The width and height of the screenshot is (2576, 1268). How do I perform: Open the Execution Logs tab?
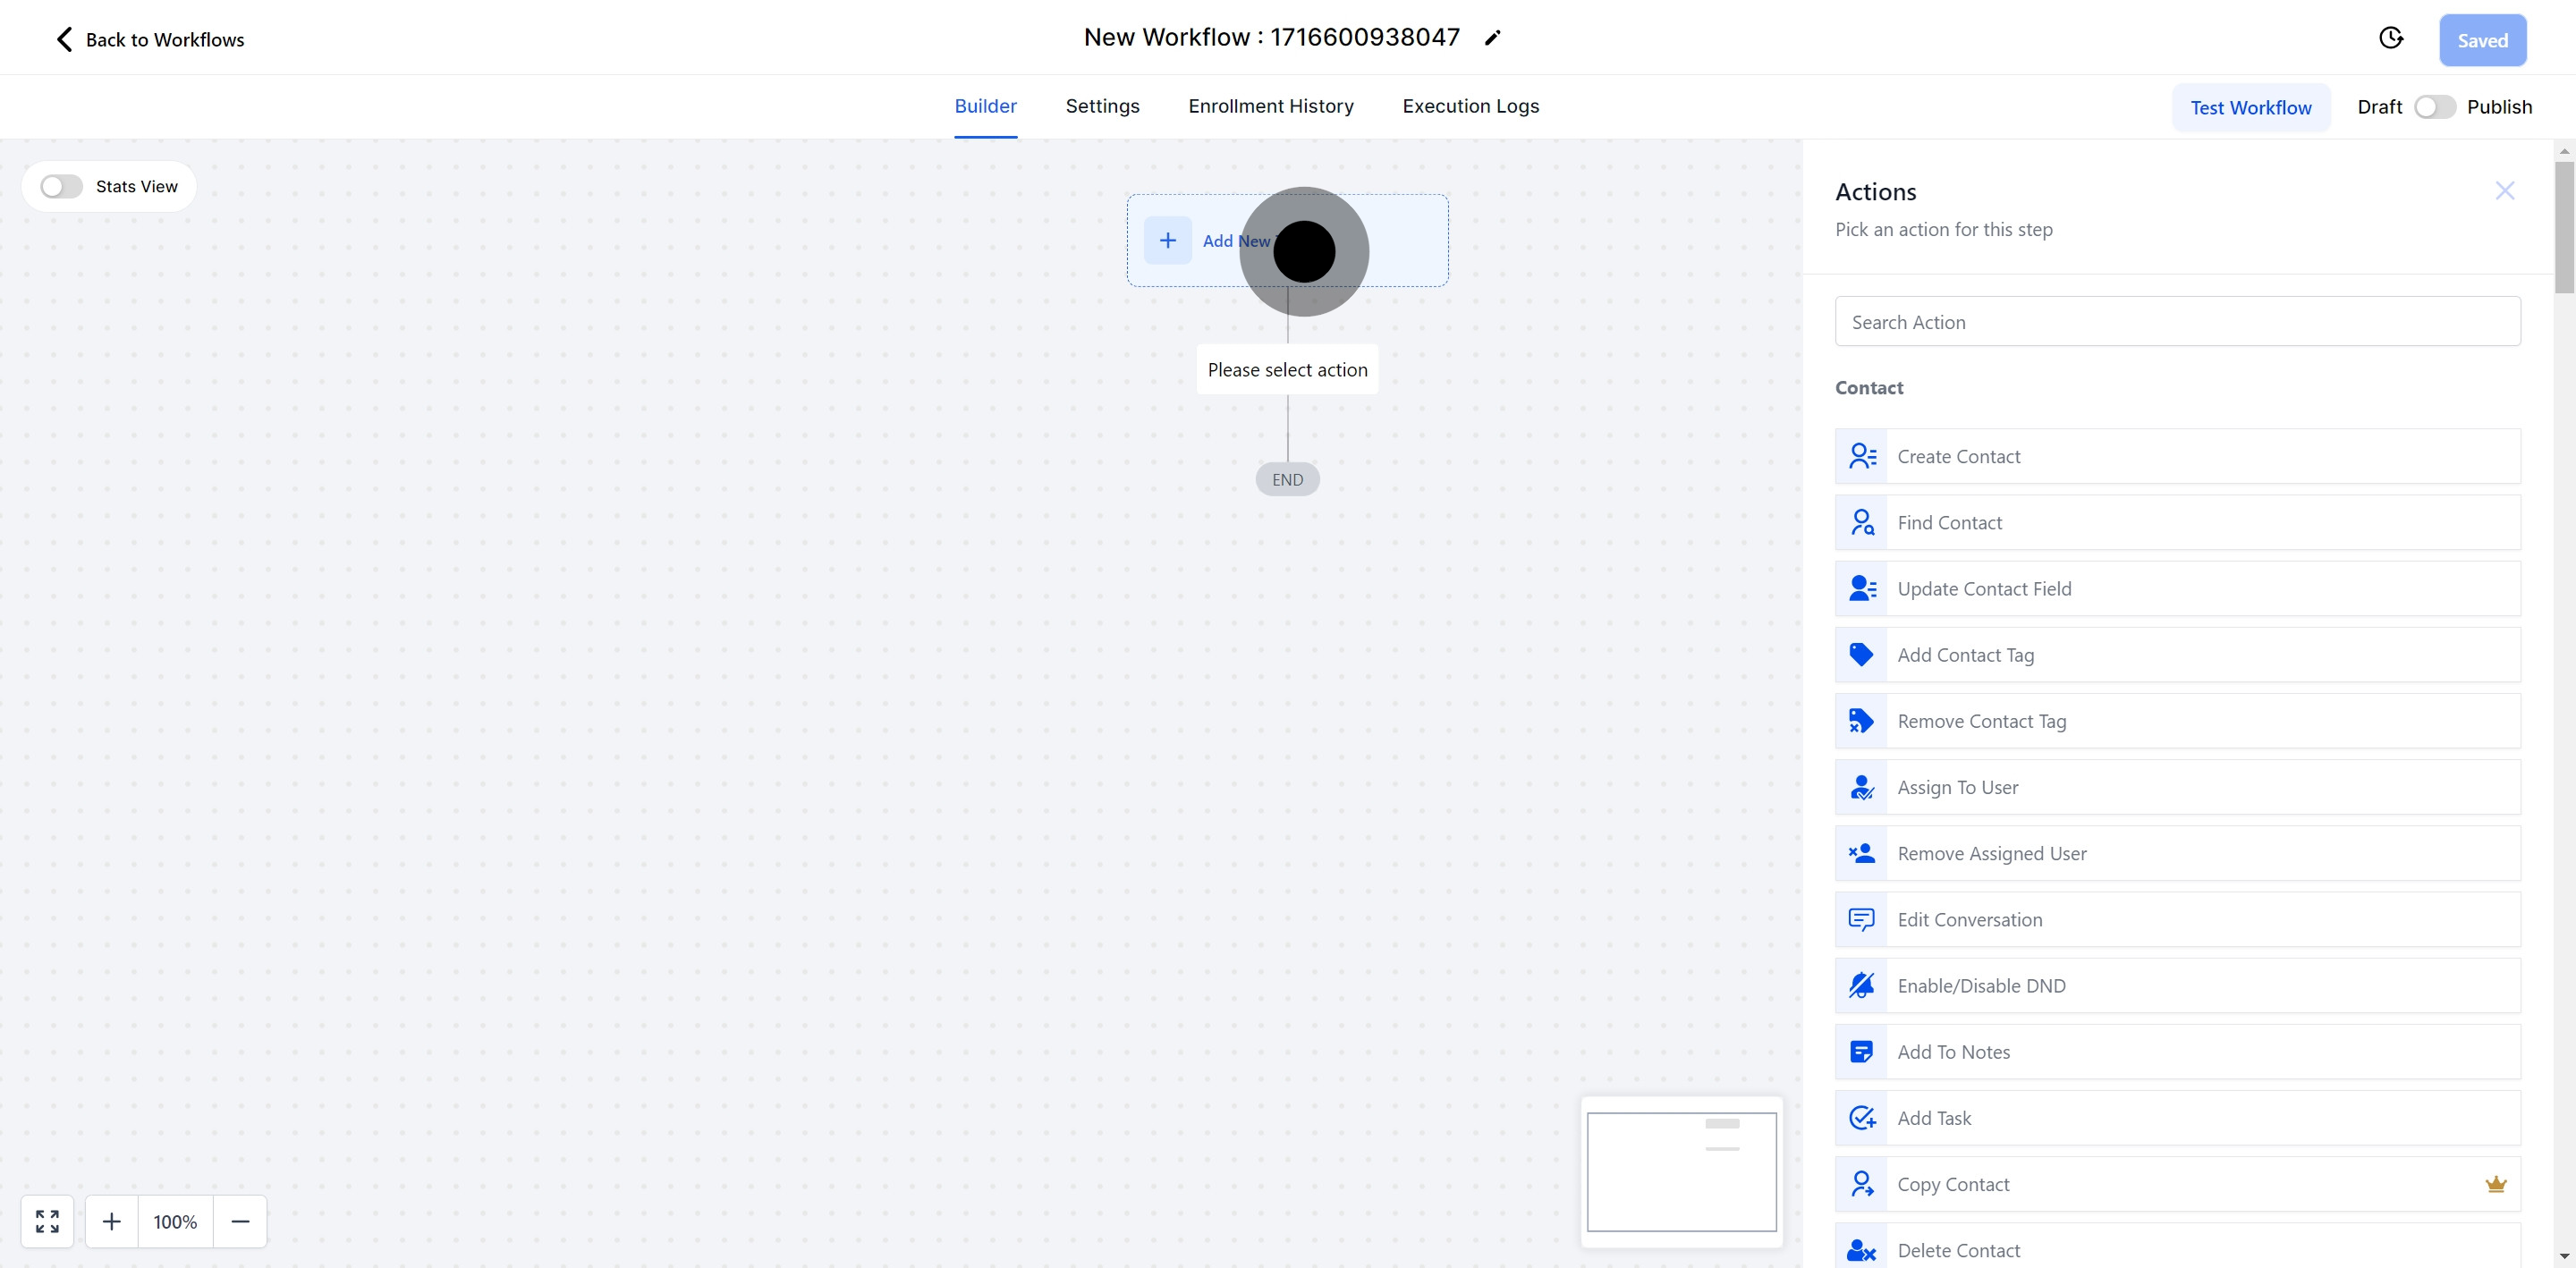tap(1470, 106)
